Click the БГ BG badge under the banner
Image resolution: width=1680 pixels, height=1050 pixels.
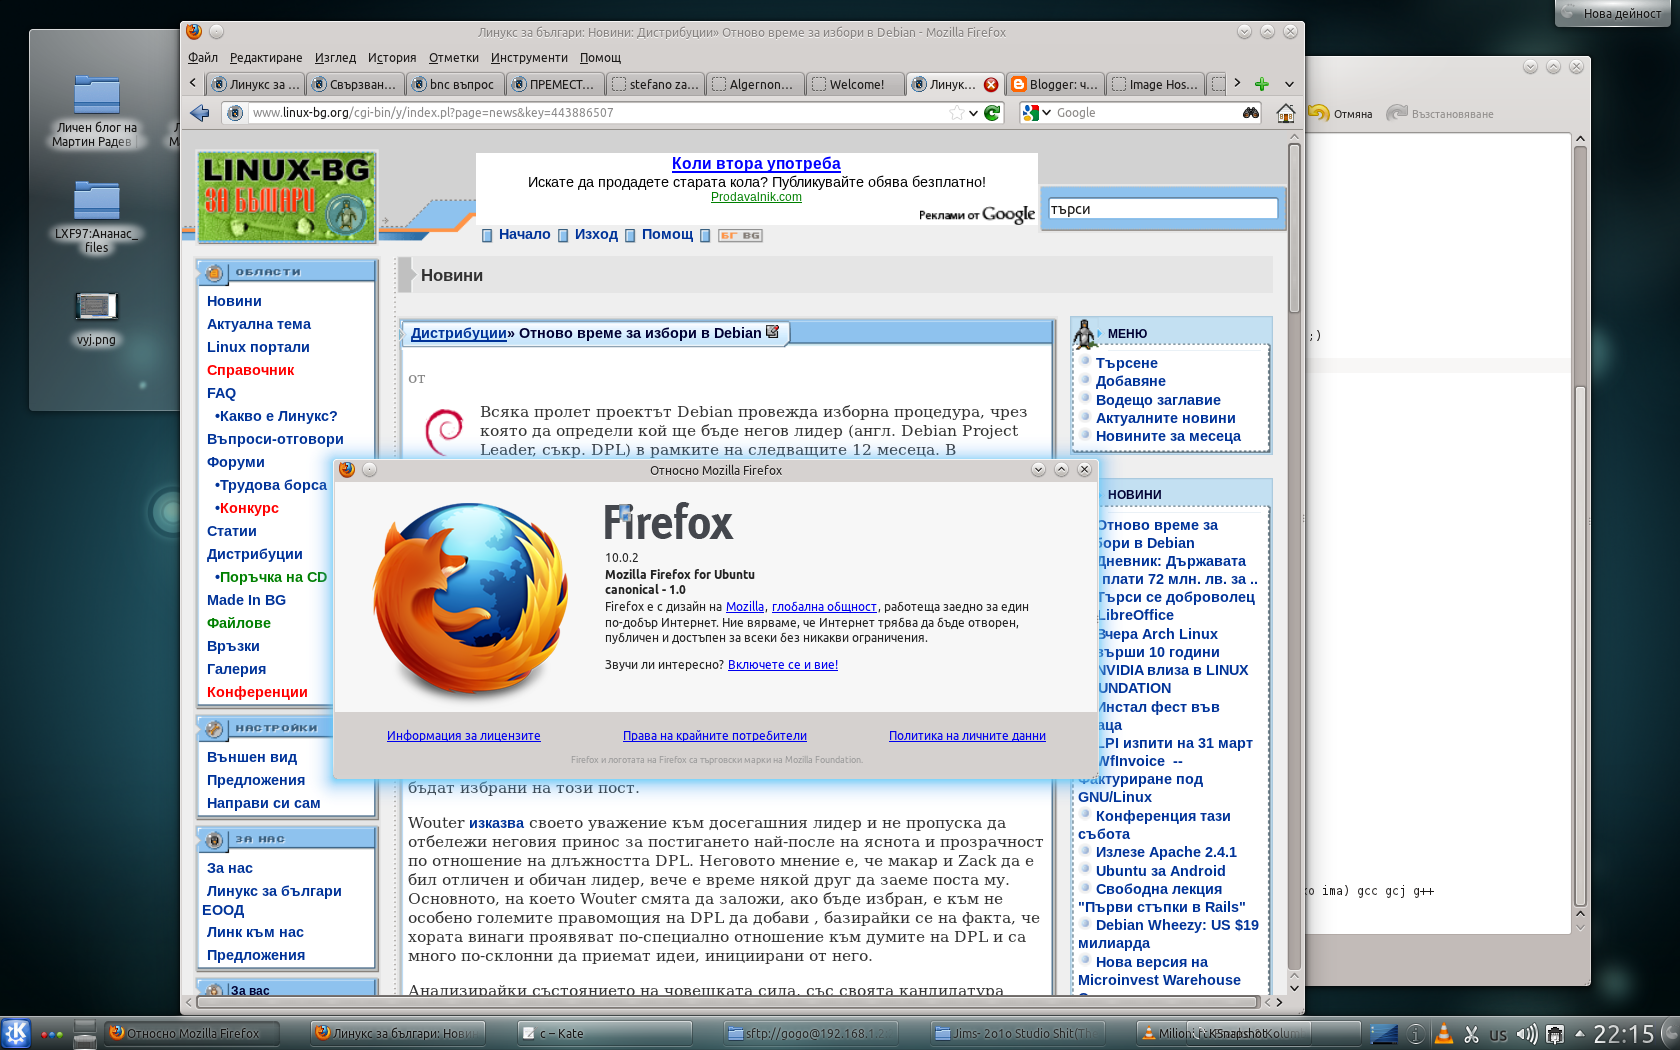741,236
